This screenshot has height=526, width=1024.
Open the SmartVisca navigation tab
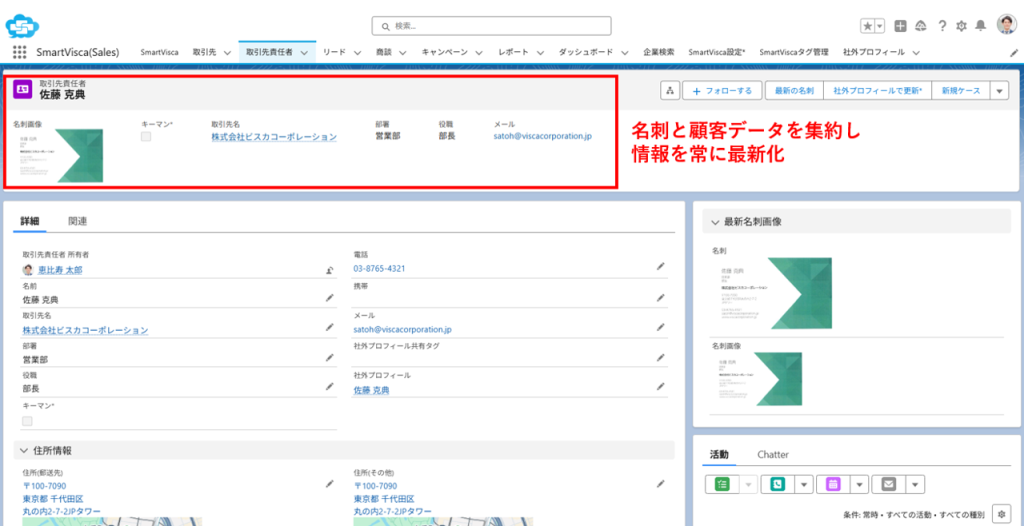(x=159, y=52)
